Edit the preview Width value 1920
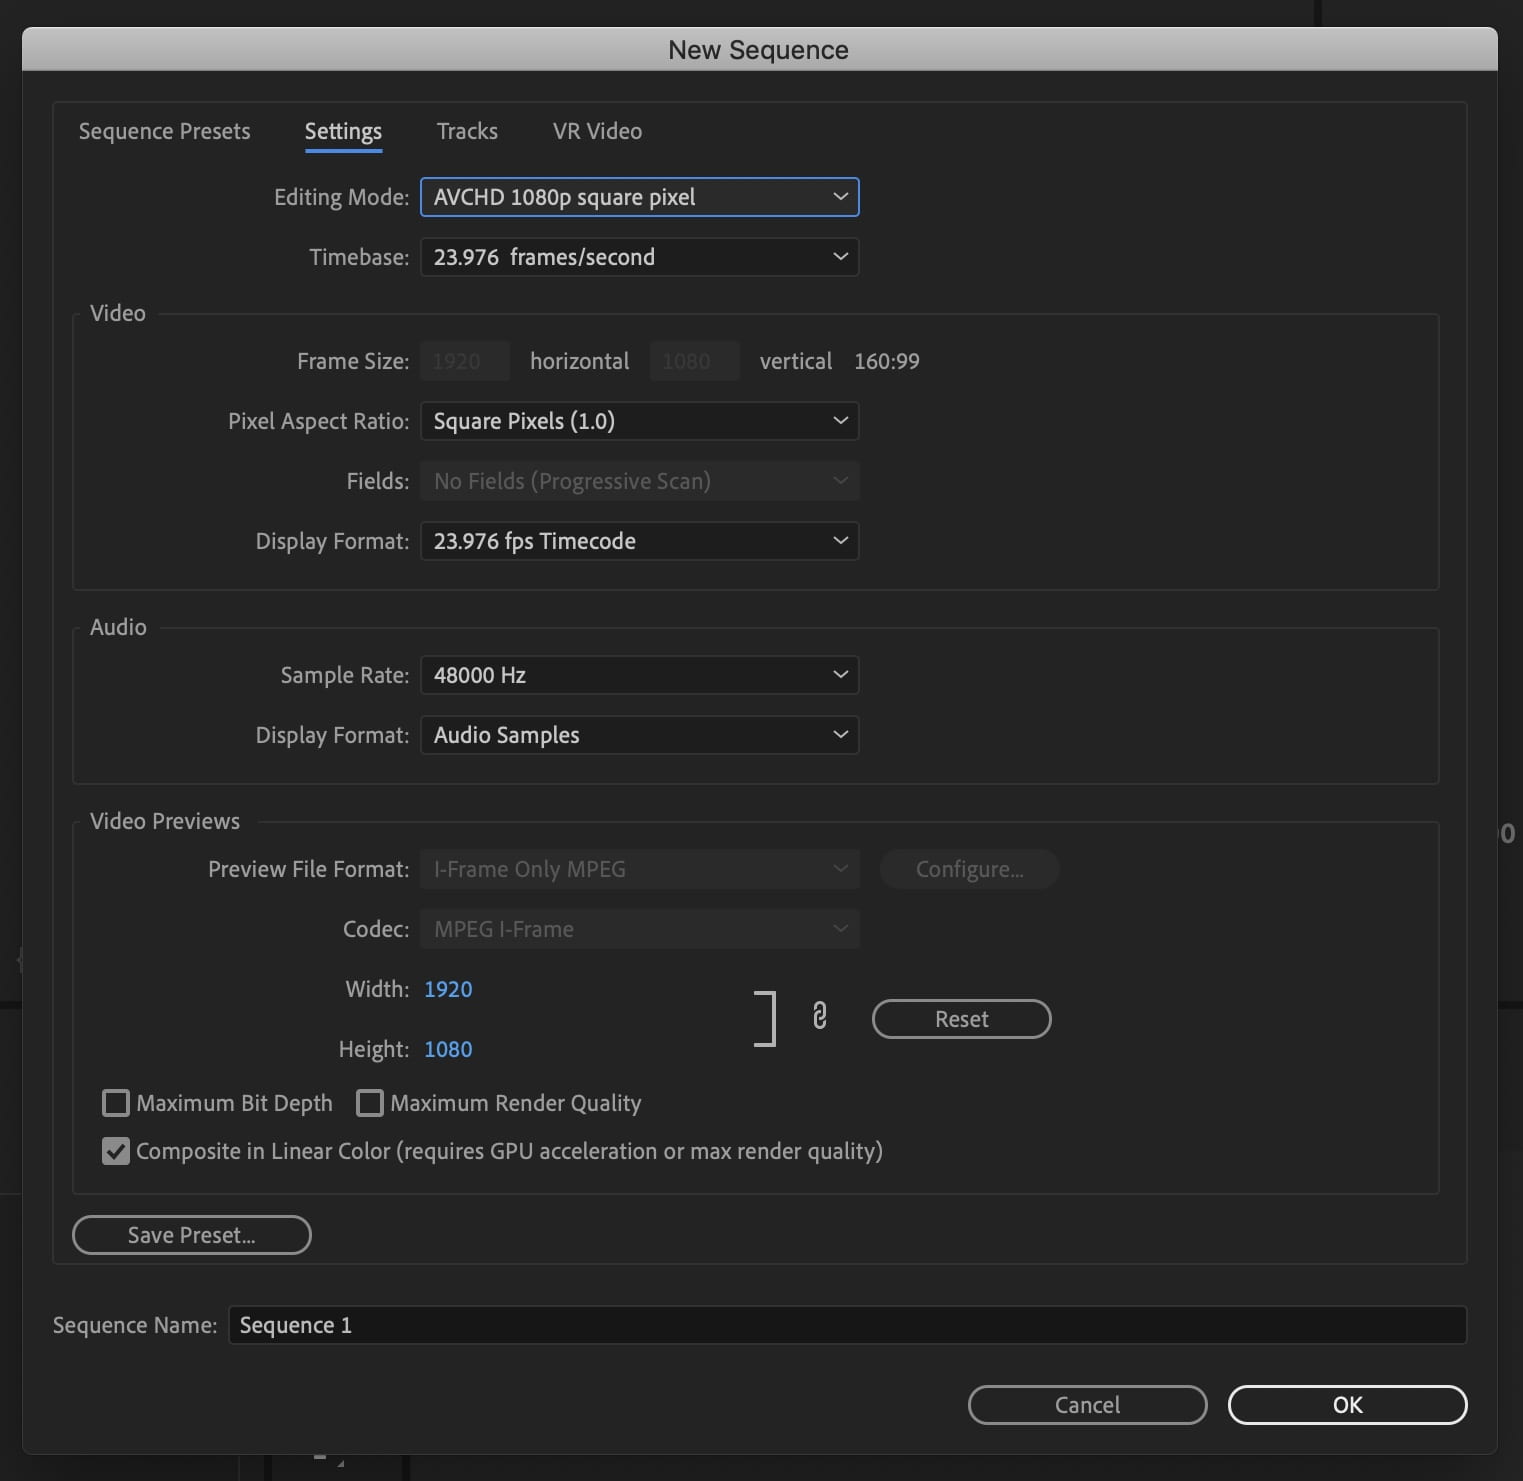 [448, 989]
